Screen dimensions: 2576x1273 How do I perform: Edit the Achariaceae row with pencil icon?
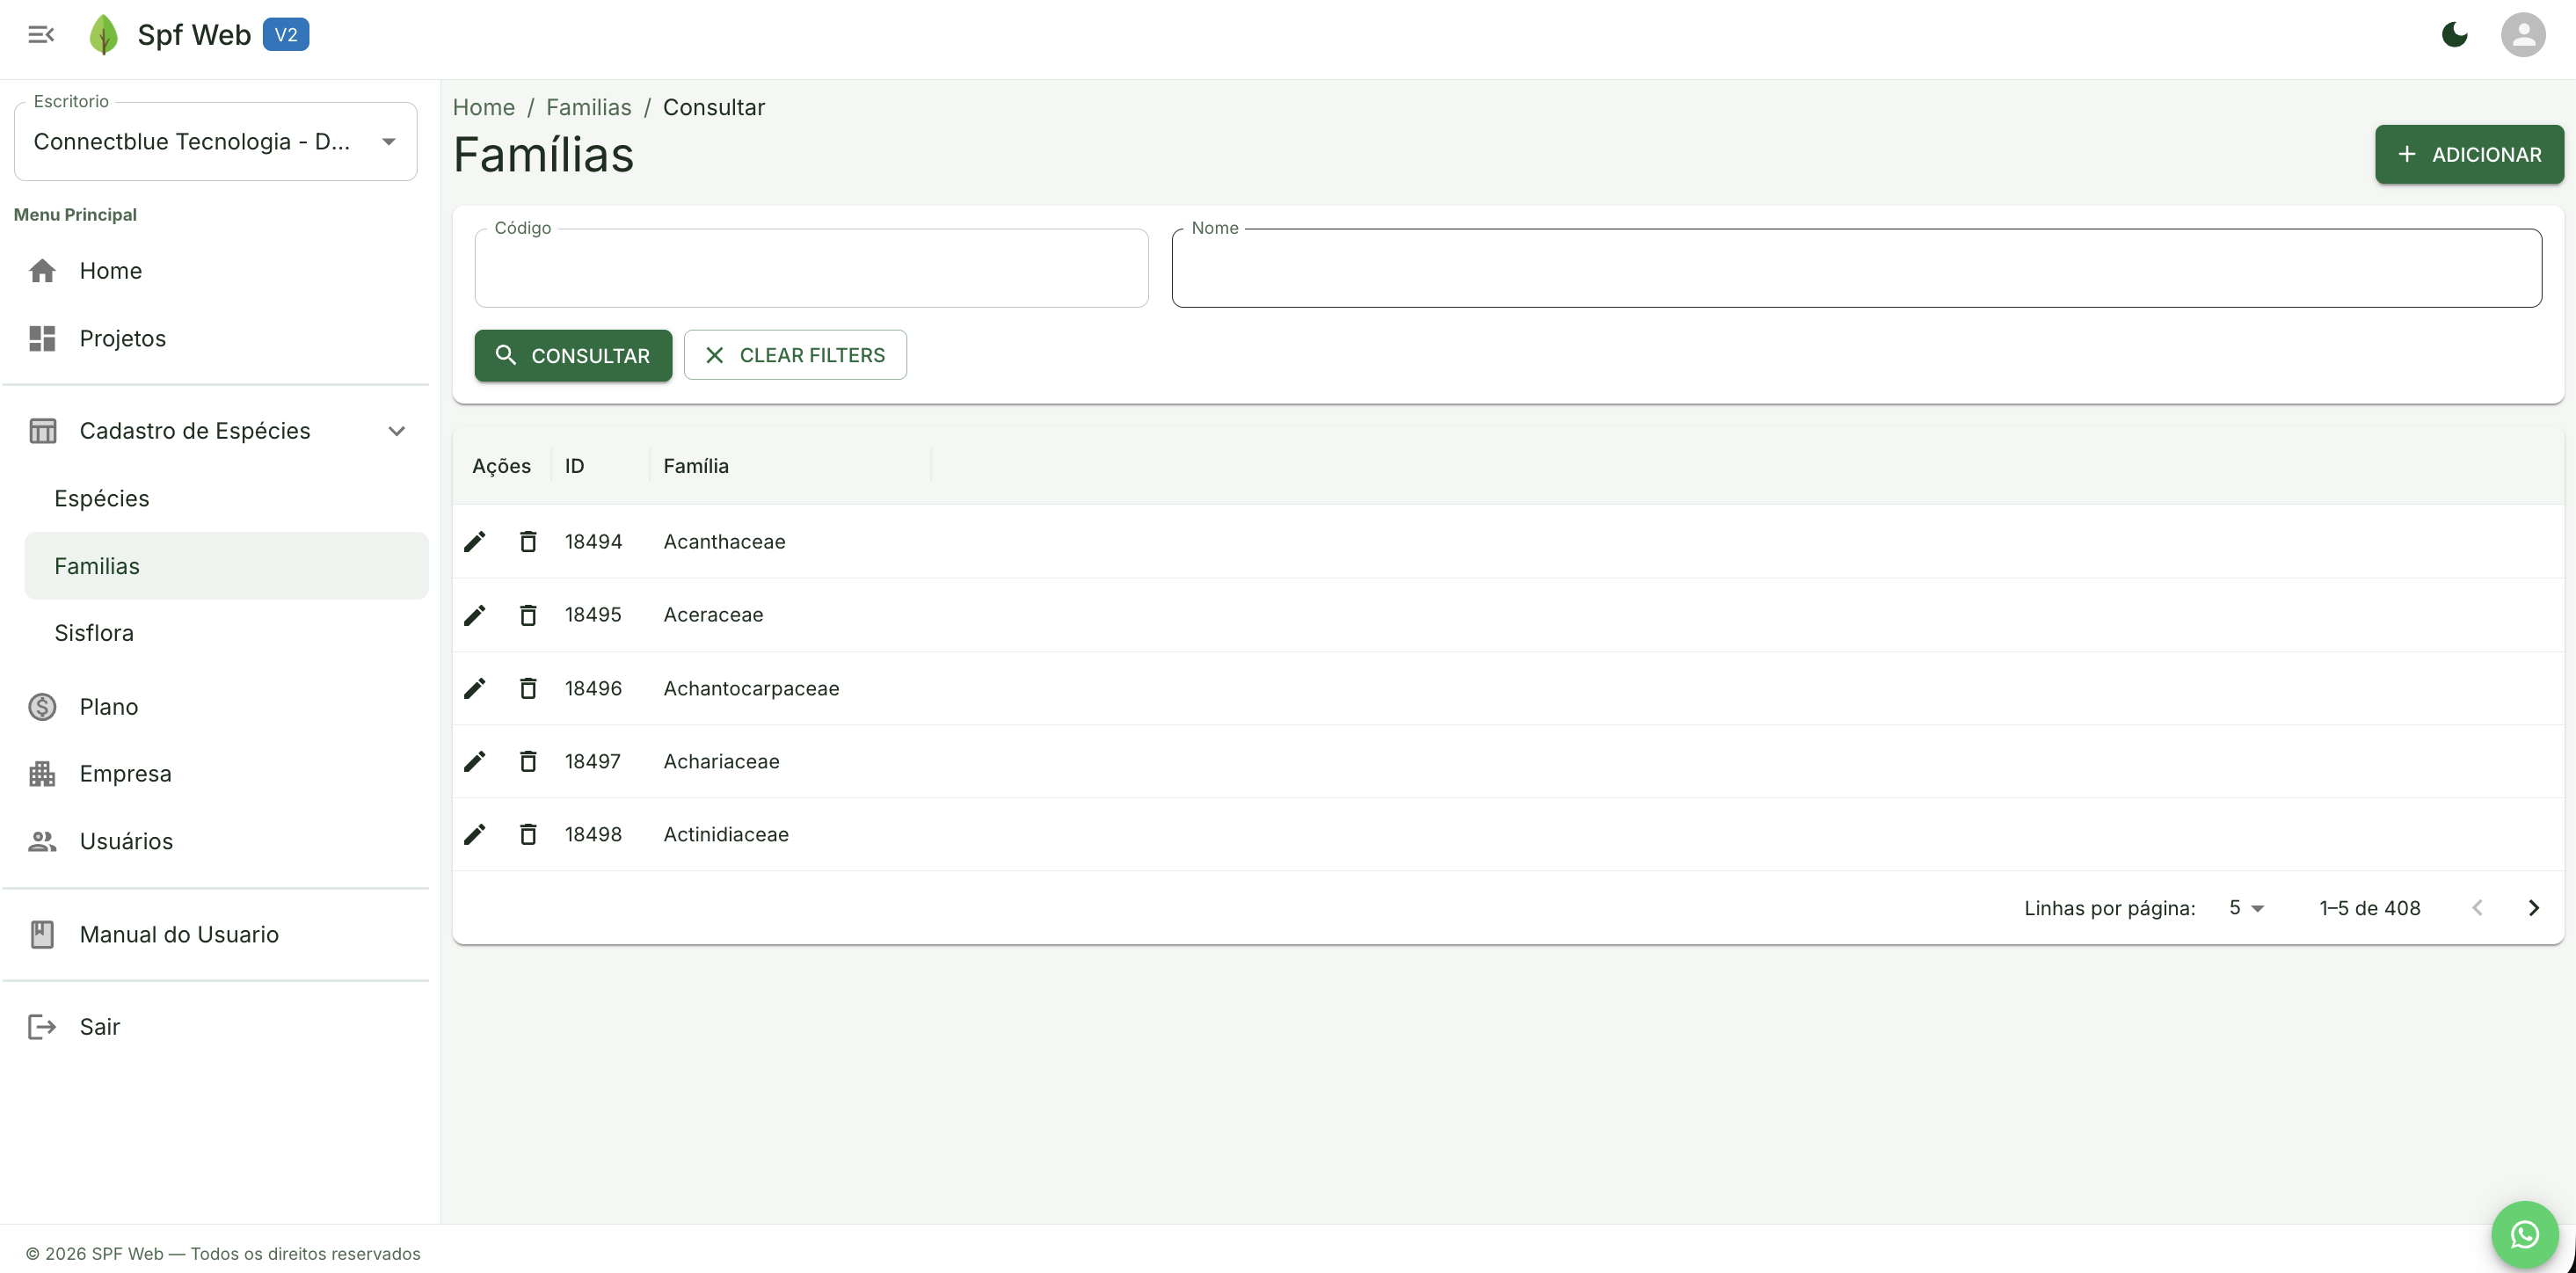475,761
